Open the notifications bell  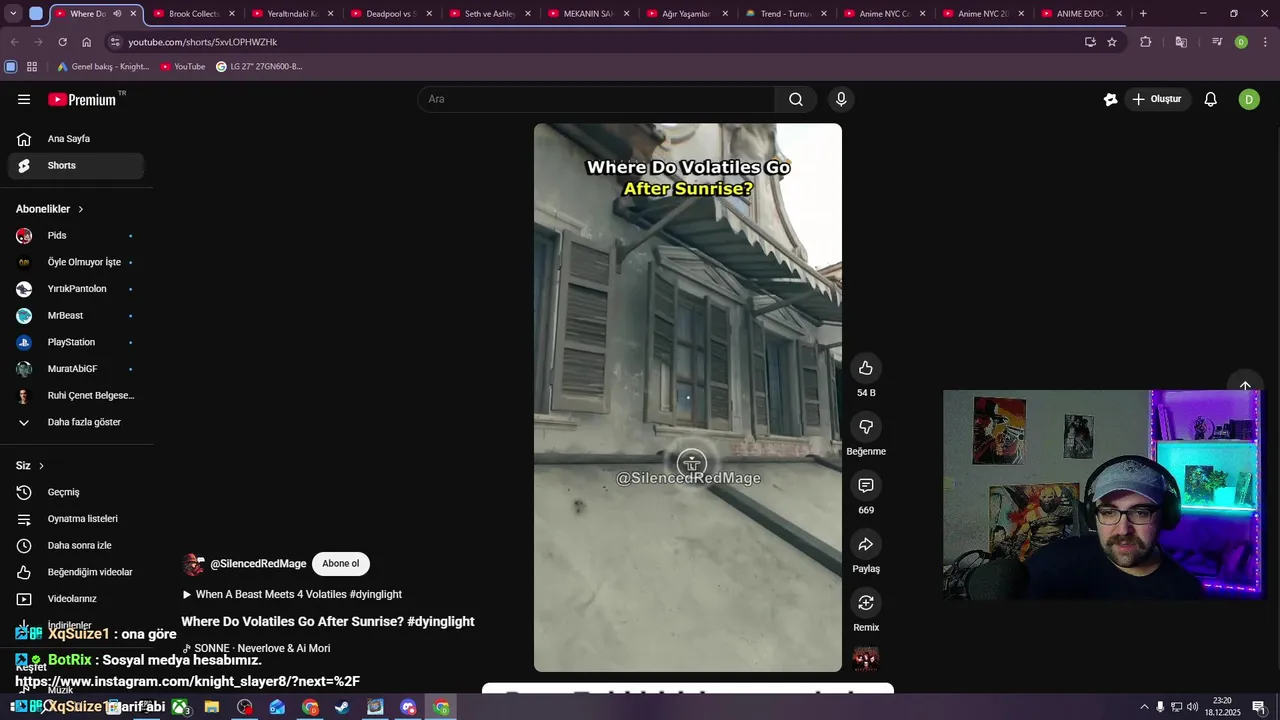pyautogui.click(x=1210, y=99)
